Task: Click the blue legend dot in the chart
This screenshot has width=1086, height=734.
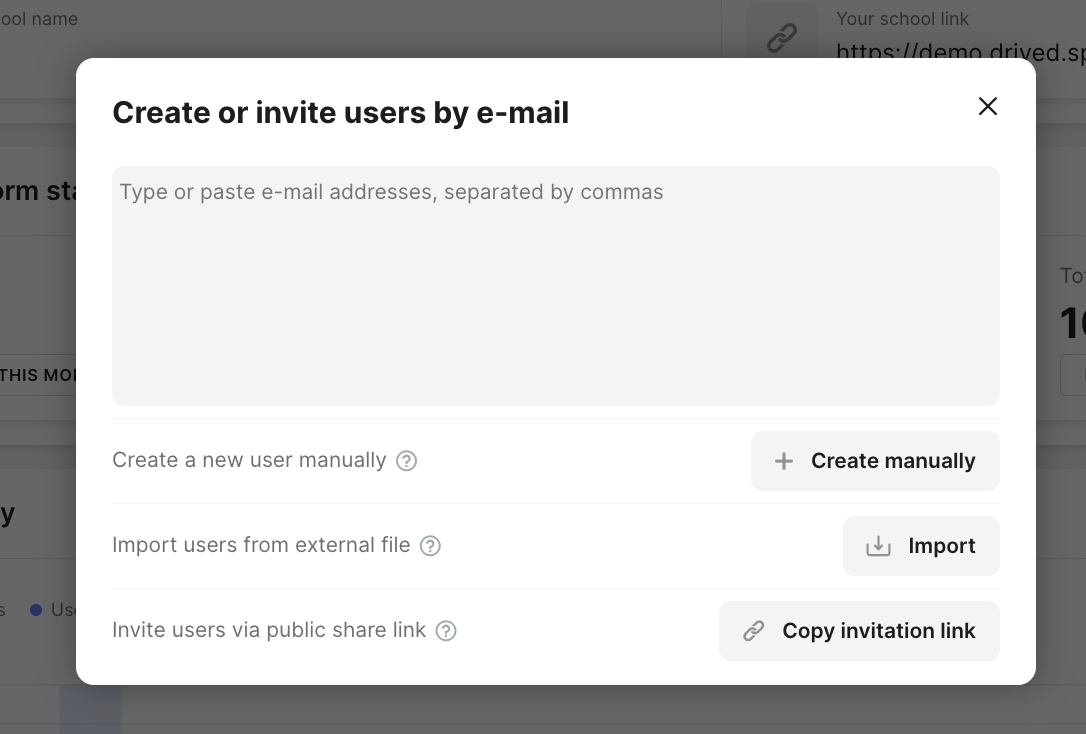Action: 36,609
